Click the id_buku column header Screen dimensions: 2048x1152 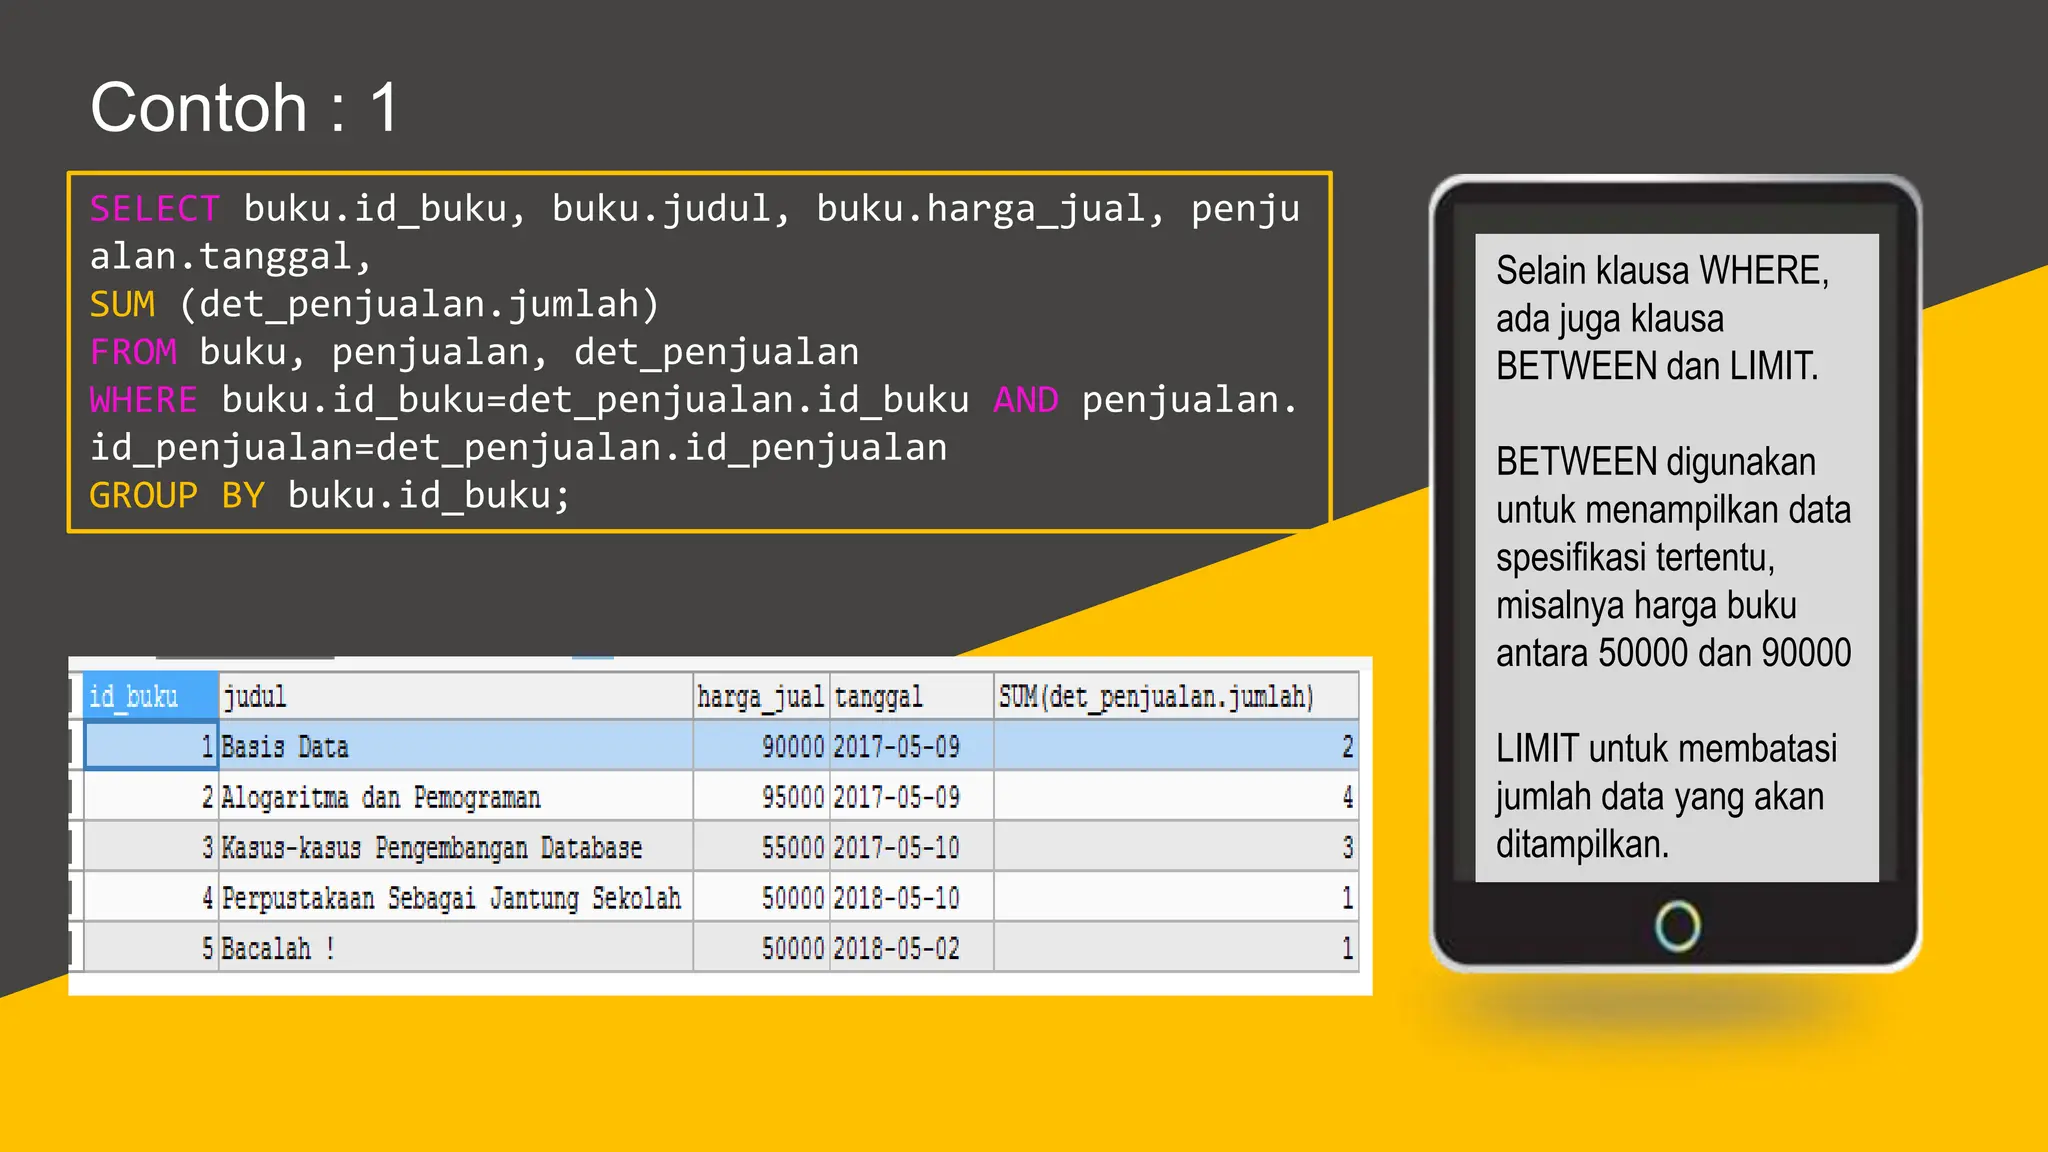pos(150,696)
